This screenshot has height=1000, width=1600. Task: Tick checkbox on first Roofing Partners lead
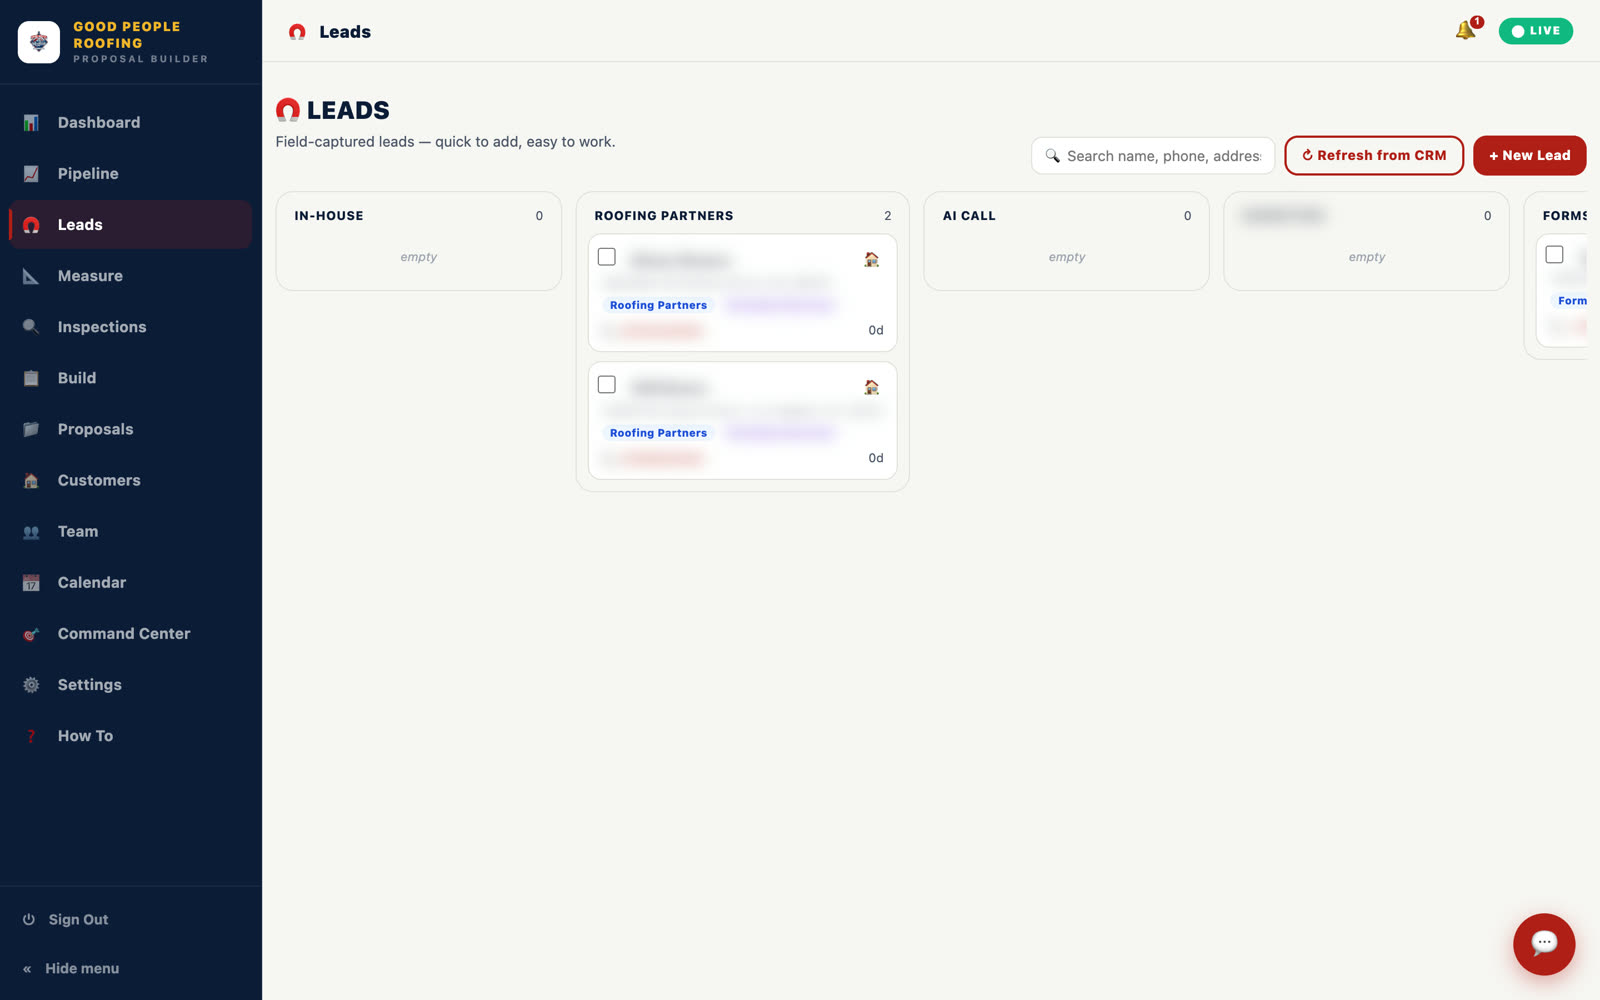[x=607, y=257]
